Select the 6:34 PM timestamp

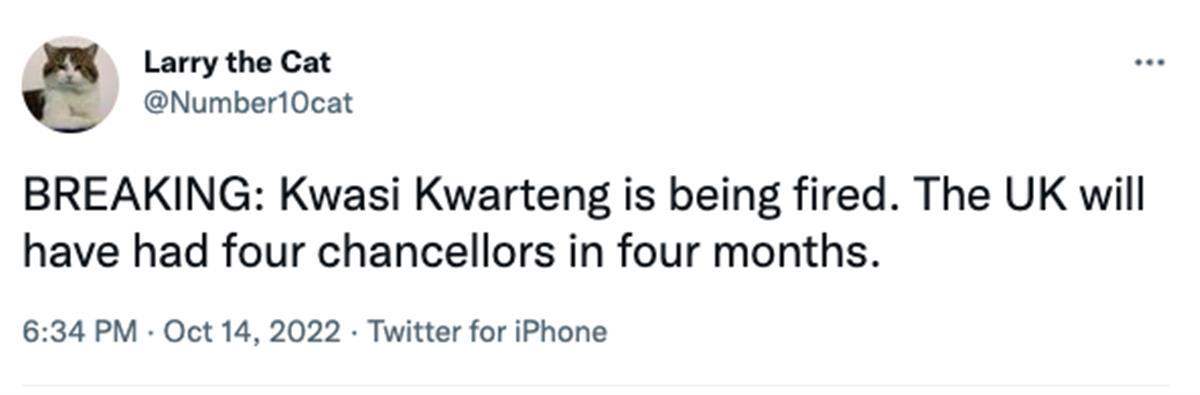pyautogui.click(x=78, y=332)
